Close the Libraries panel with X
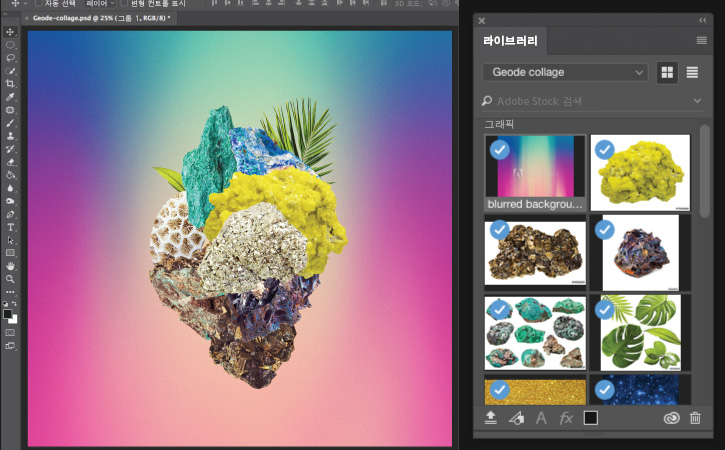 (x=482, y=21)
